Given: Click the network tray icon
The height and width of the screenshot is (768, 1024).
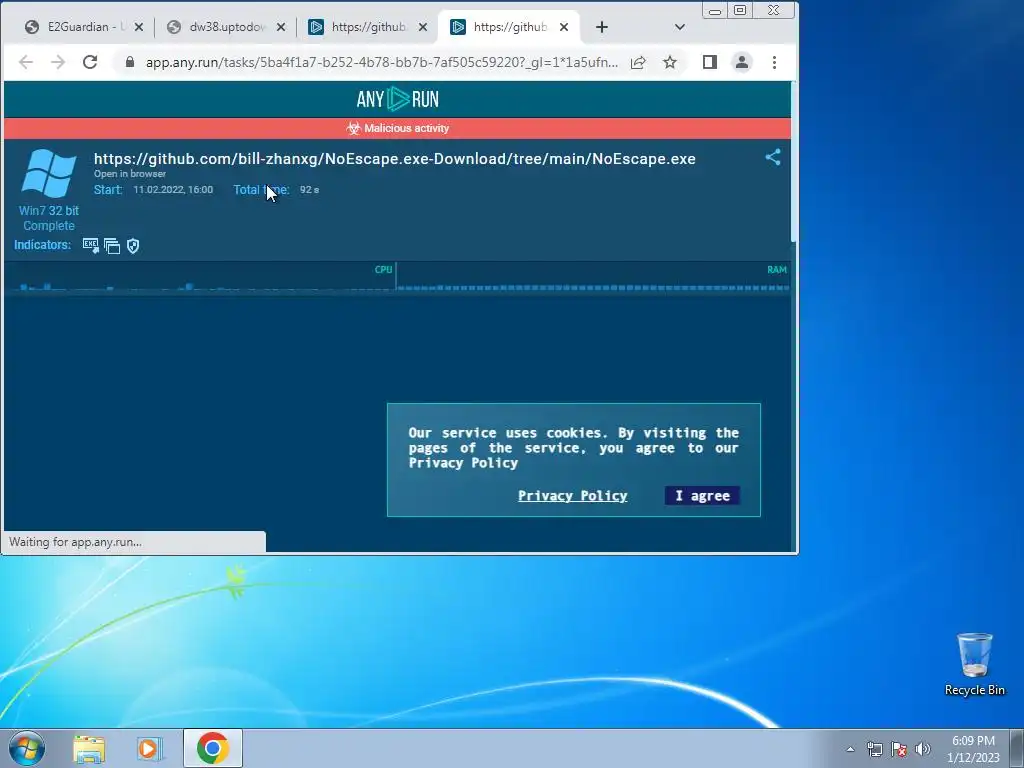Looking at the screenshot, I should click(x=874, y=749).
